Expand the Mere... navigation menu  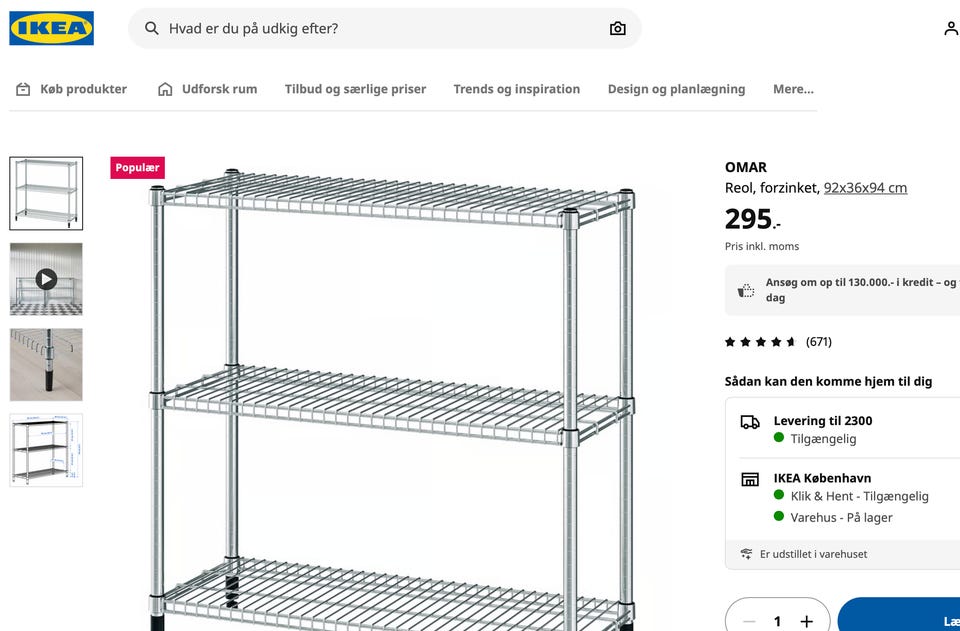tap(793, 89)
